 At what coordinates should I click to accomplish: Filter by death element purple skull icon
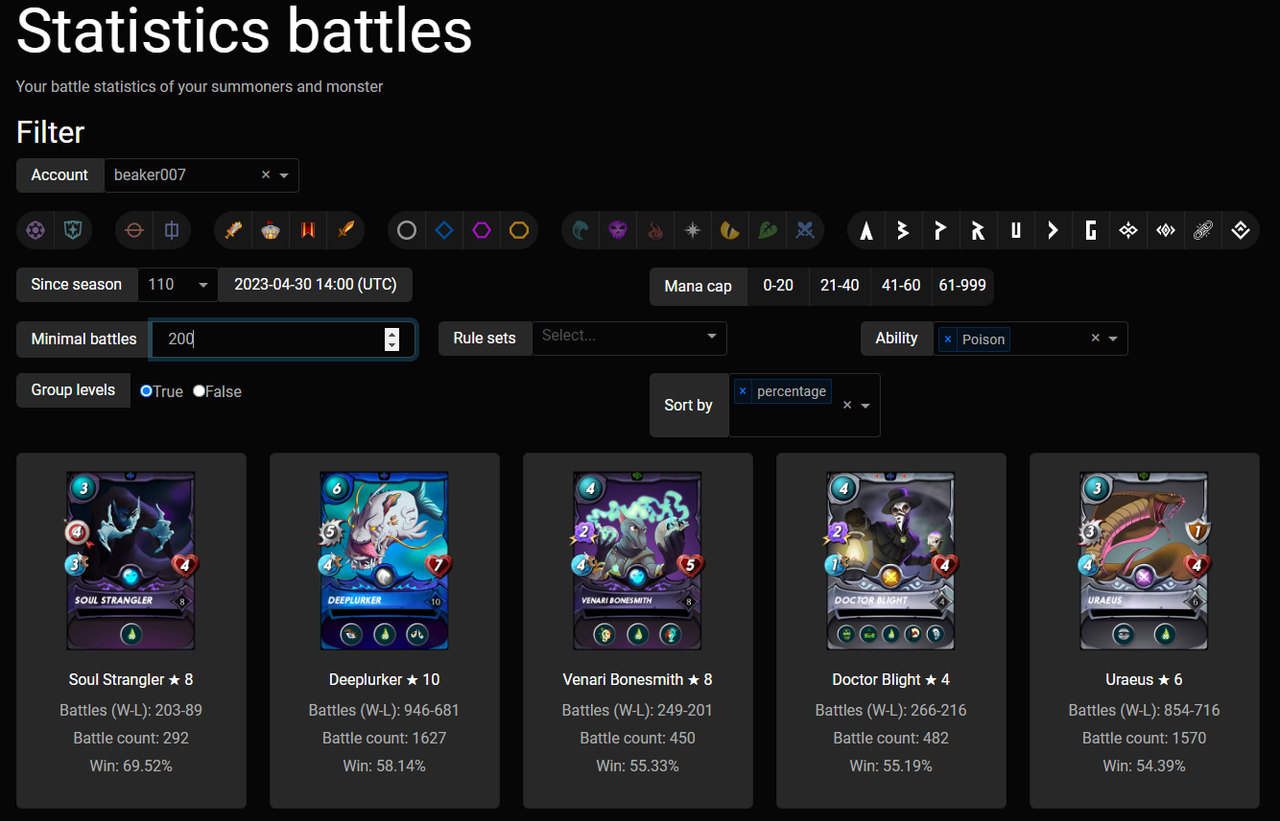point(618,231)
